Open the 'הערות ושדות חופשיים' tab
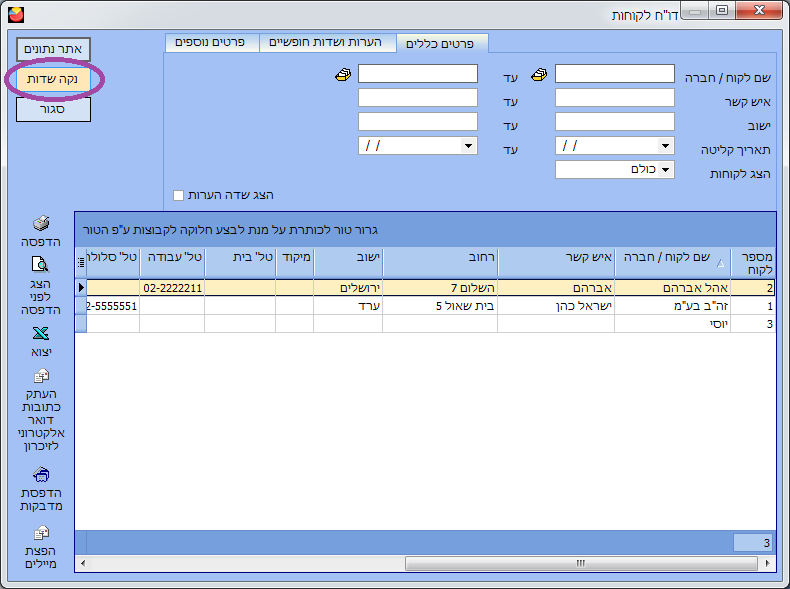Viewport: 790px width, 589px height. [x=327, y=43]
